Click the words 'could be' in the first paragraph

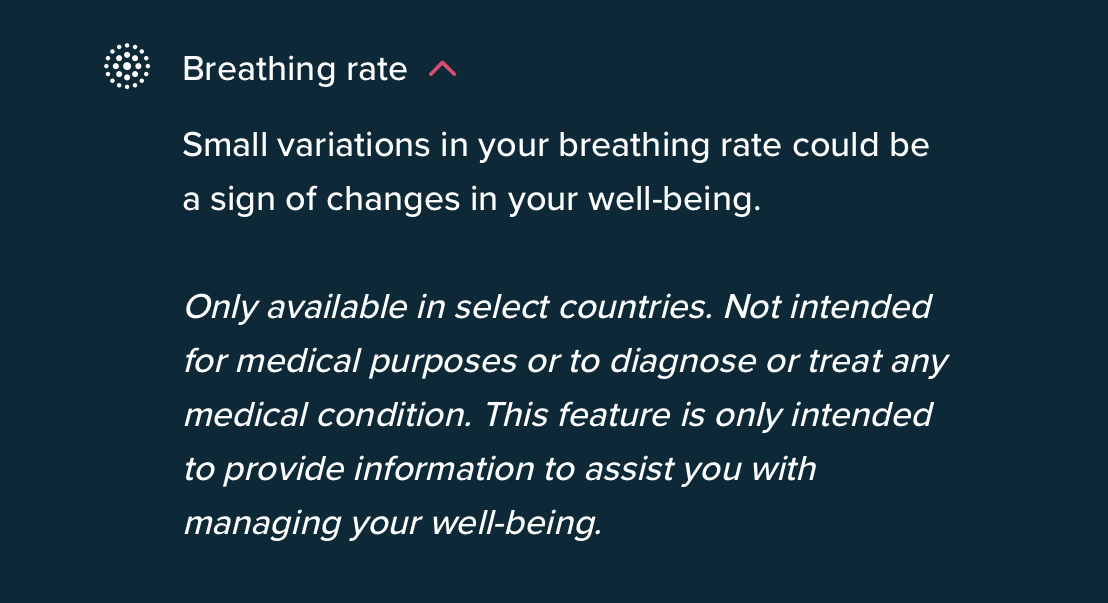pyautogui.click(x=861, y=144)
